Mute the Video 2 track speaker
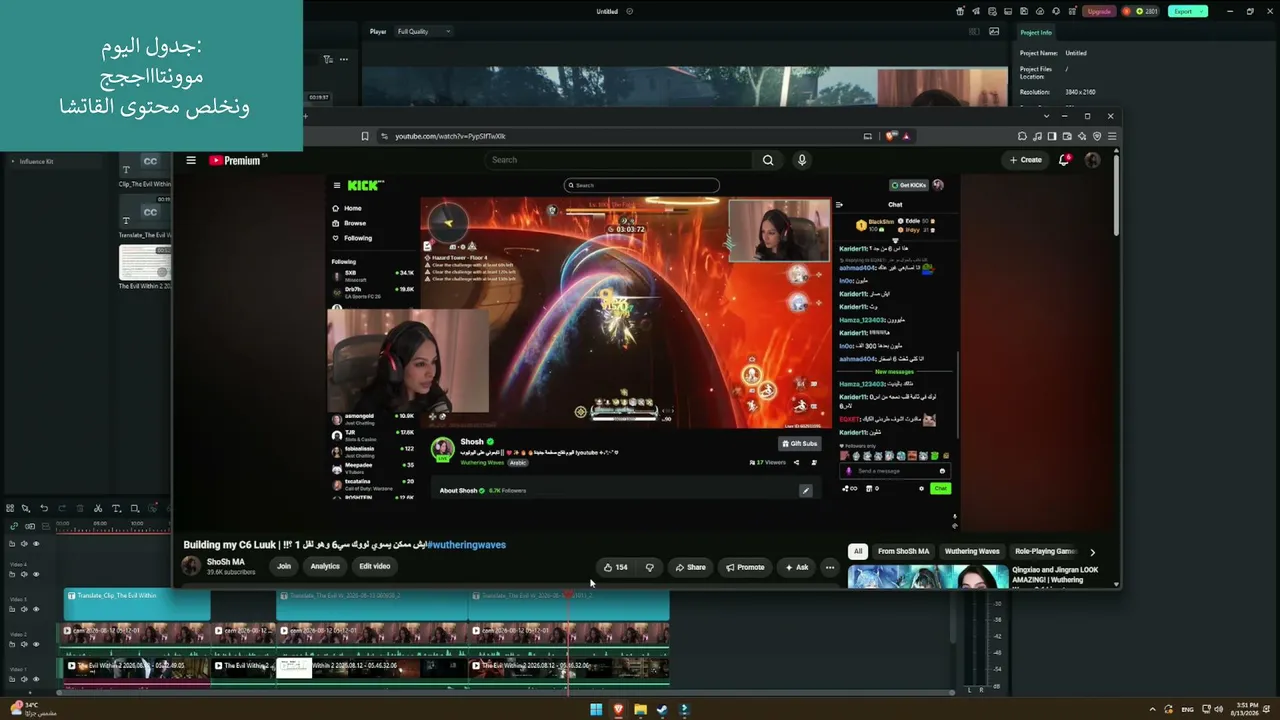 tap(25, 644)
